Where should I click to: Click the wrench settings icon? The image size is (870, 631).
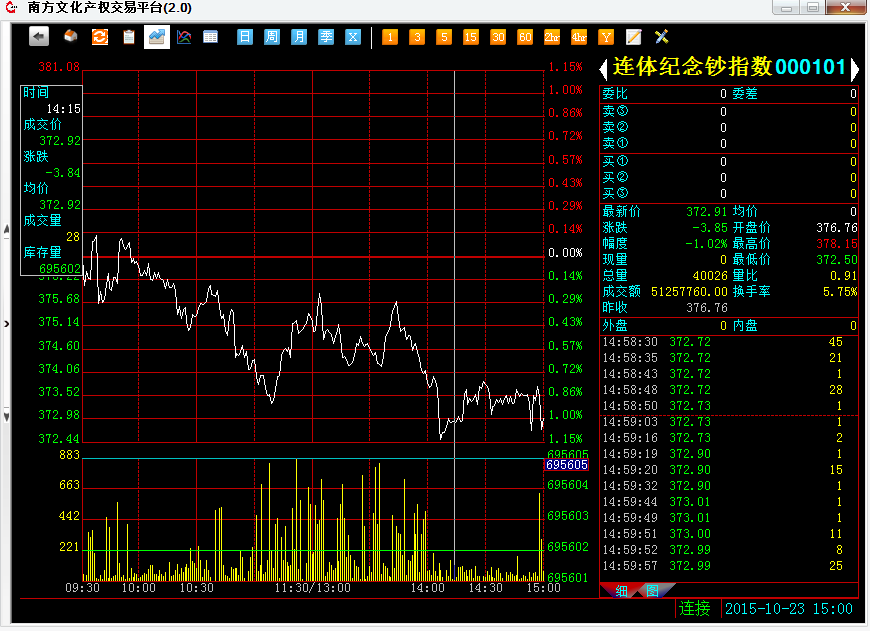(x=660, y=36)
